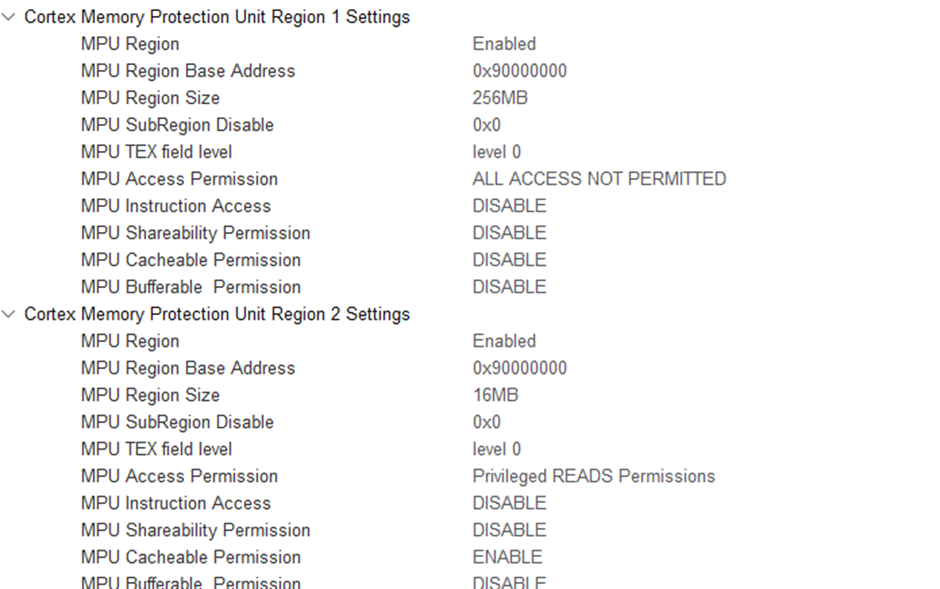Click the 16MB Region Size value
Viewport: 940px width, 589px height.
click(x=495, y=395)
